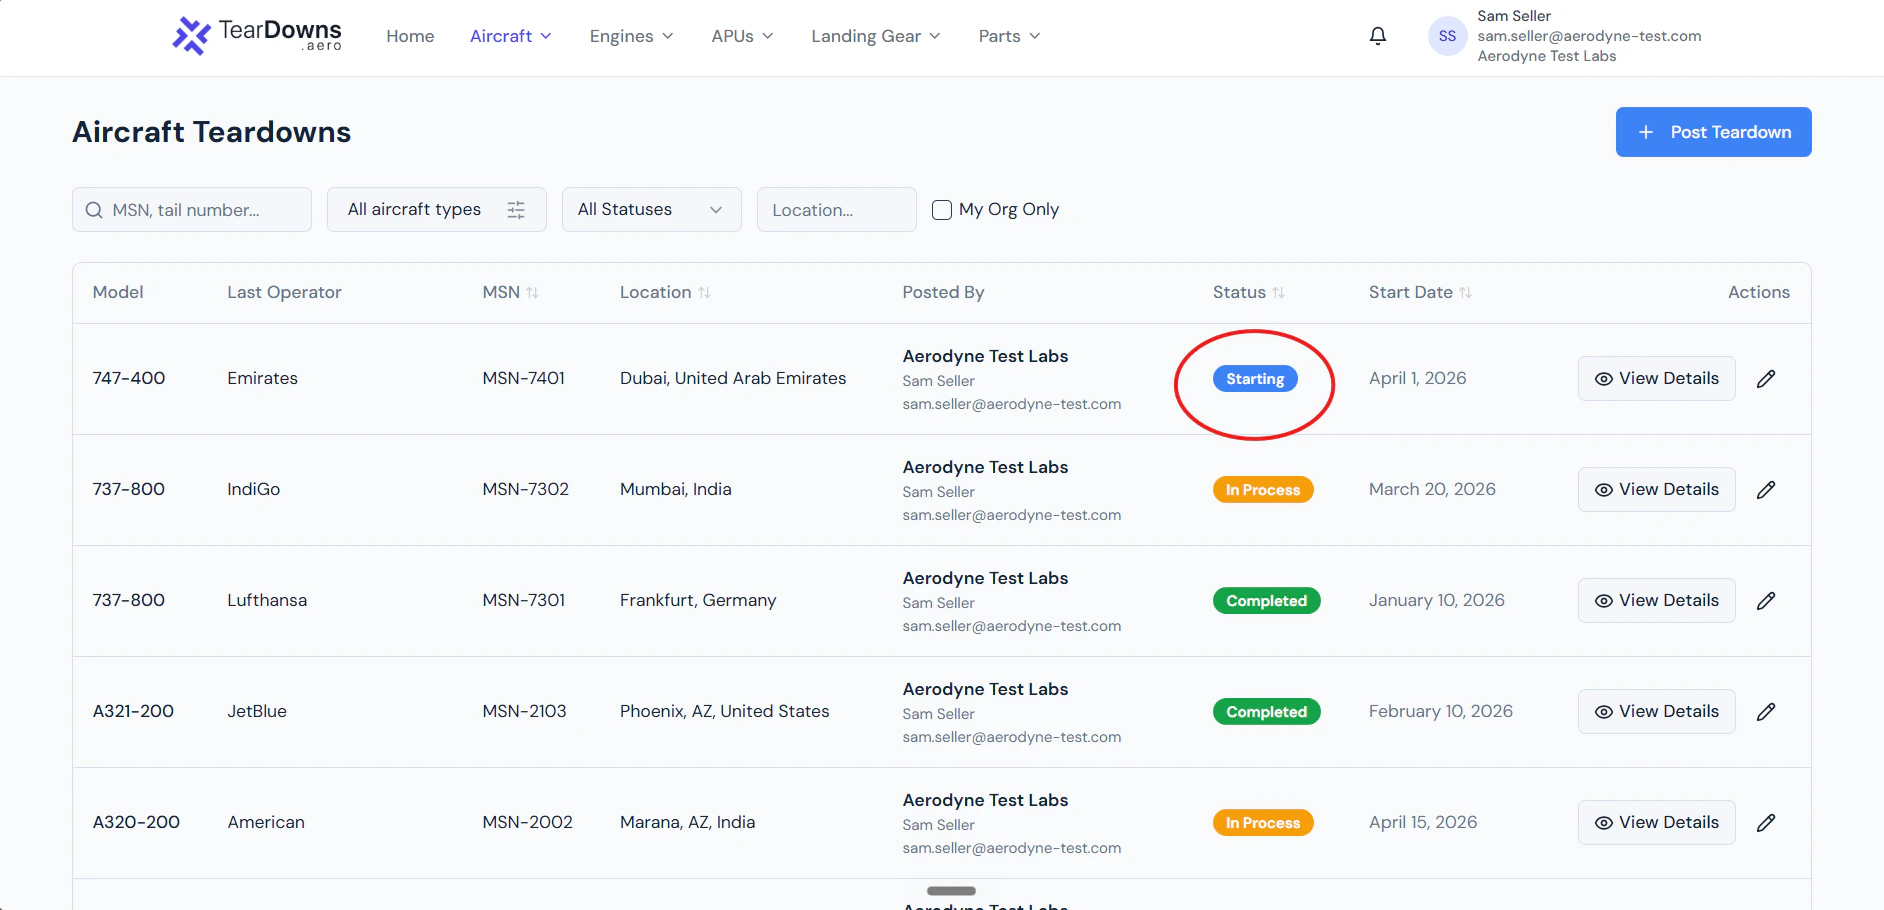This screenshot has width=1884, height=910.
Task: Click the search magnifier icon
Action: pos(94,210)
